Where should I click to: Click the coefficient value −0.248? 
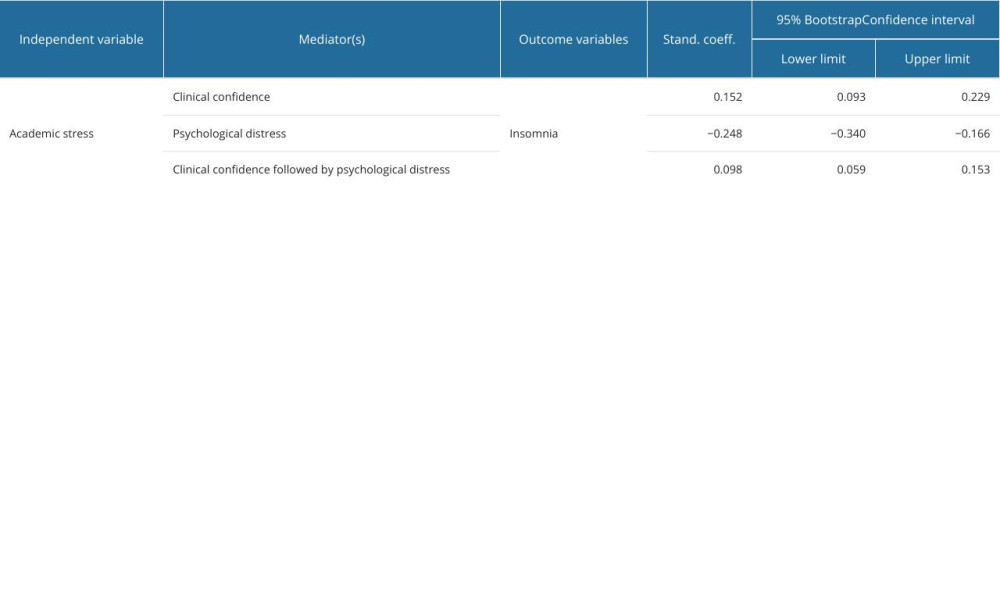point(724,133)
